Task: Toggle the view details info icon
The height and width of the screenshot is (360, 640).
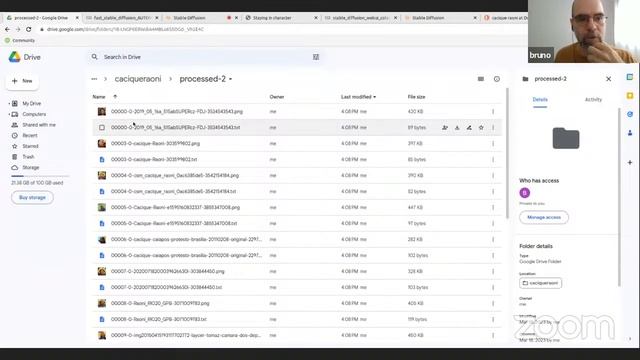Action: pyautogui.click(x=497, y=79)
